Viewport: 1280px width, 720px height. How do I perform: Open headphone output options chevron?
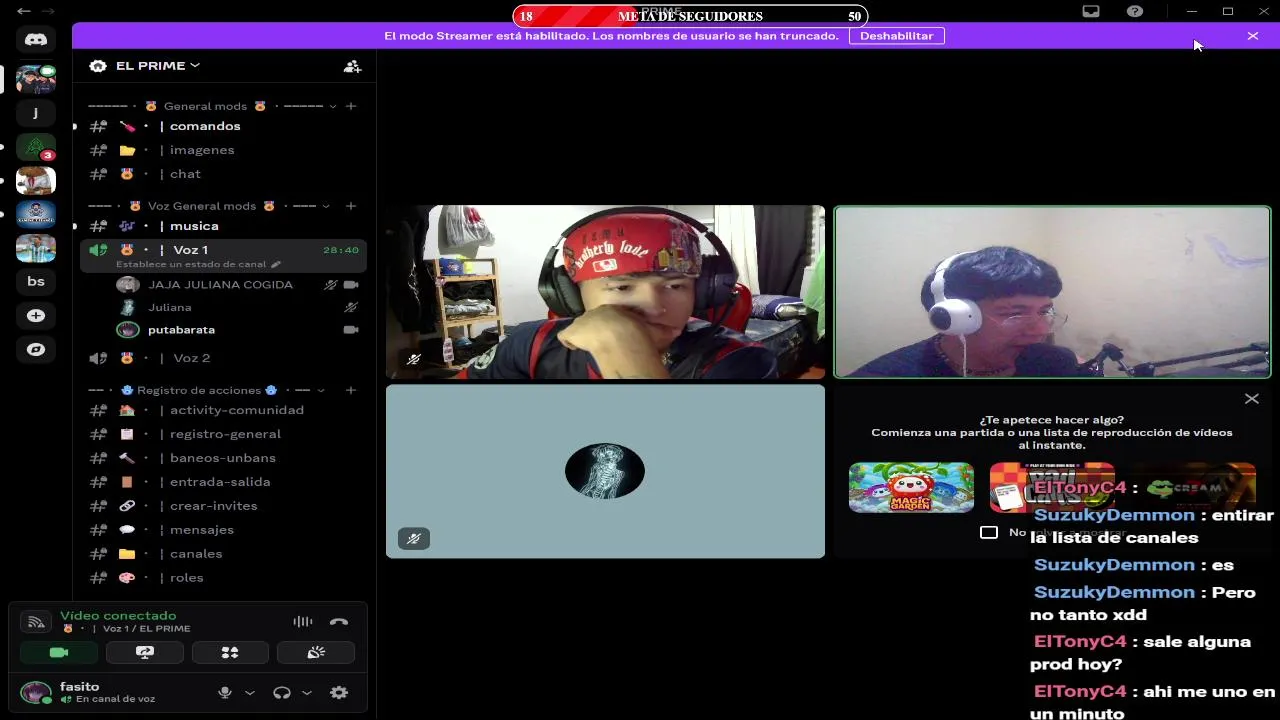307,692
